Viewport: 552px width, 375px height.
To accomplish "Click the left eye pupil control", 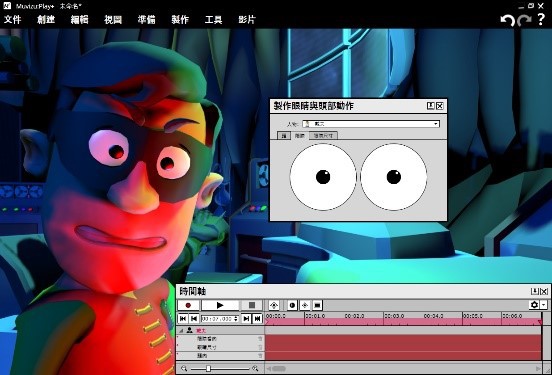I will pos(323,177).
